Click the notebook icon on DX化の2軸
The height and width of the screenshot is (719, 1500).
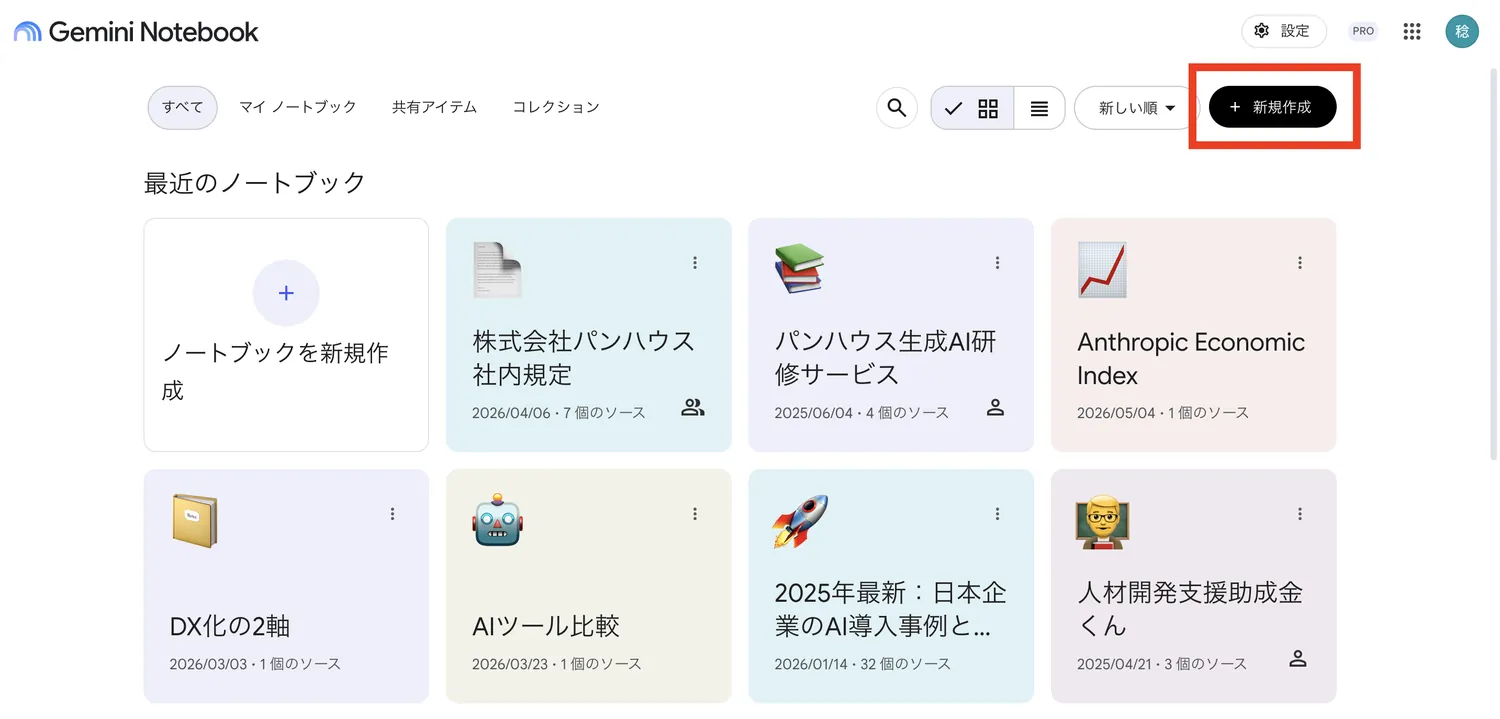[x=194, y=521]
